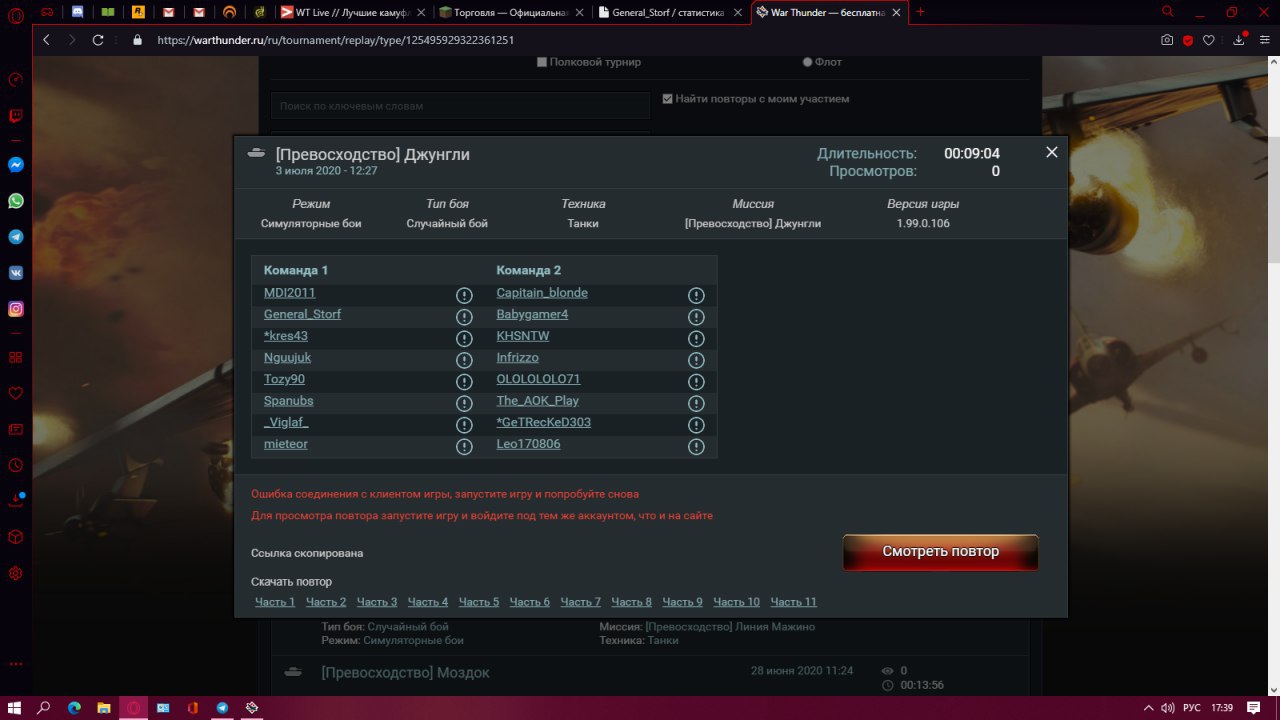Image resolution: width=1280 pixels, height=720 pixels.
Task: Download replay 'Часть 5'
Action: [x=479, y=602]
